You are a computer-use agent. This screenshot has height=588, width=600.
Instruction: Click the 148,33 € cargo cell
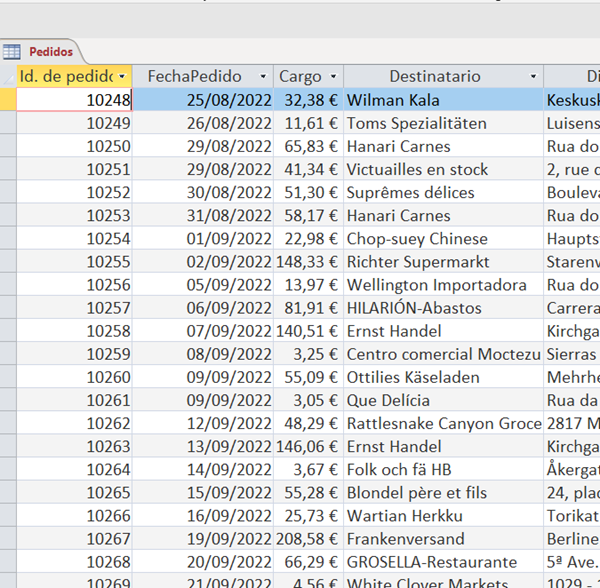point(308,262)
